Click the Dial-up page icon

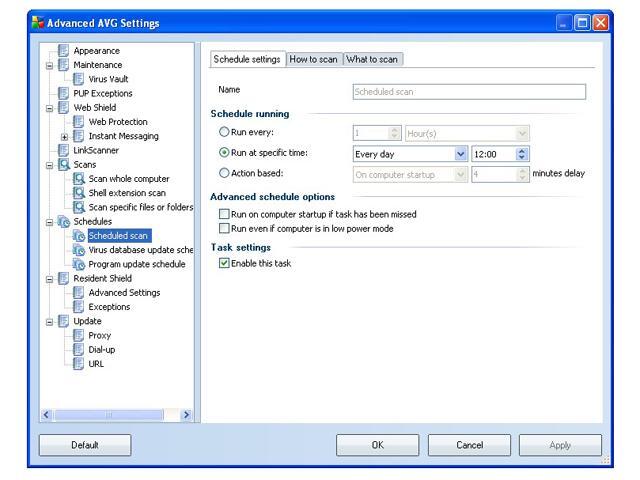click(x=78, y=350)
